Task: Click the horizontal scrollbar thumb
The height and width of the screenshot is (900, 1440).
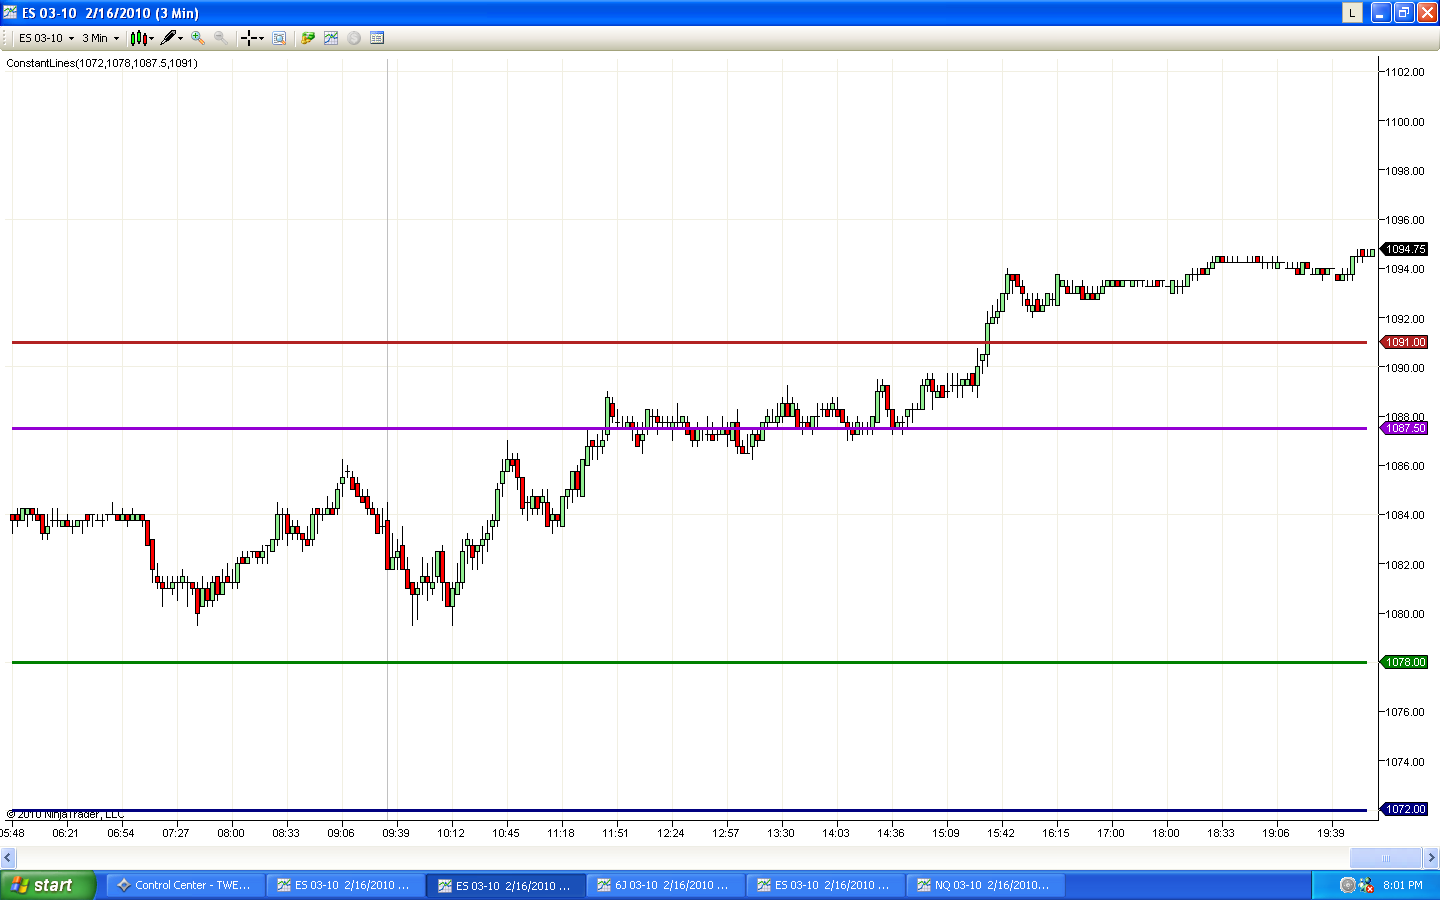Action: [1385, 858]
